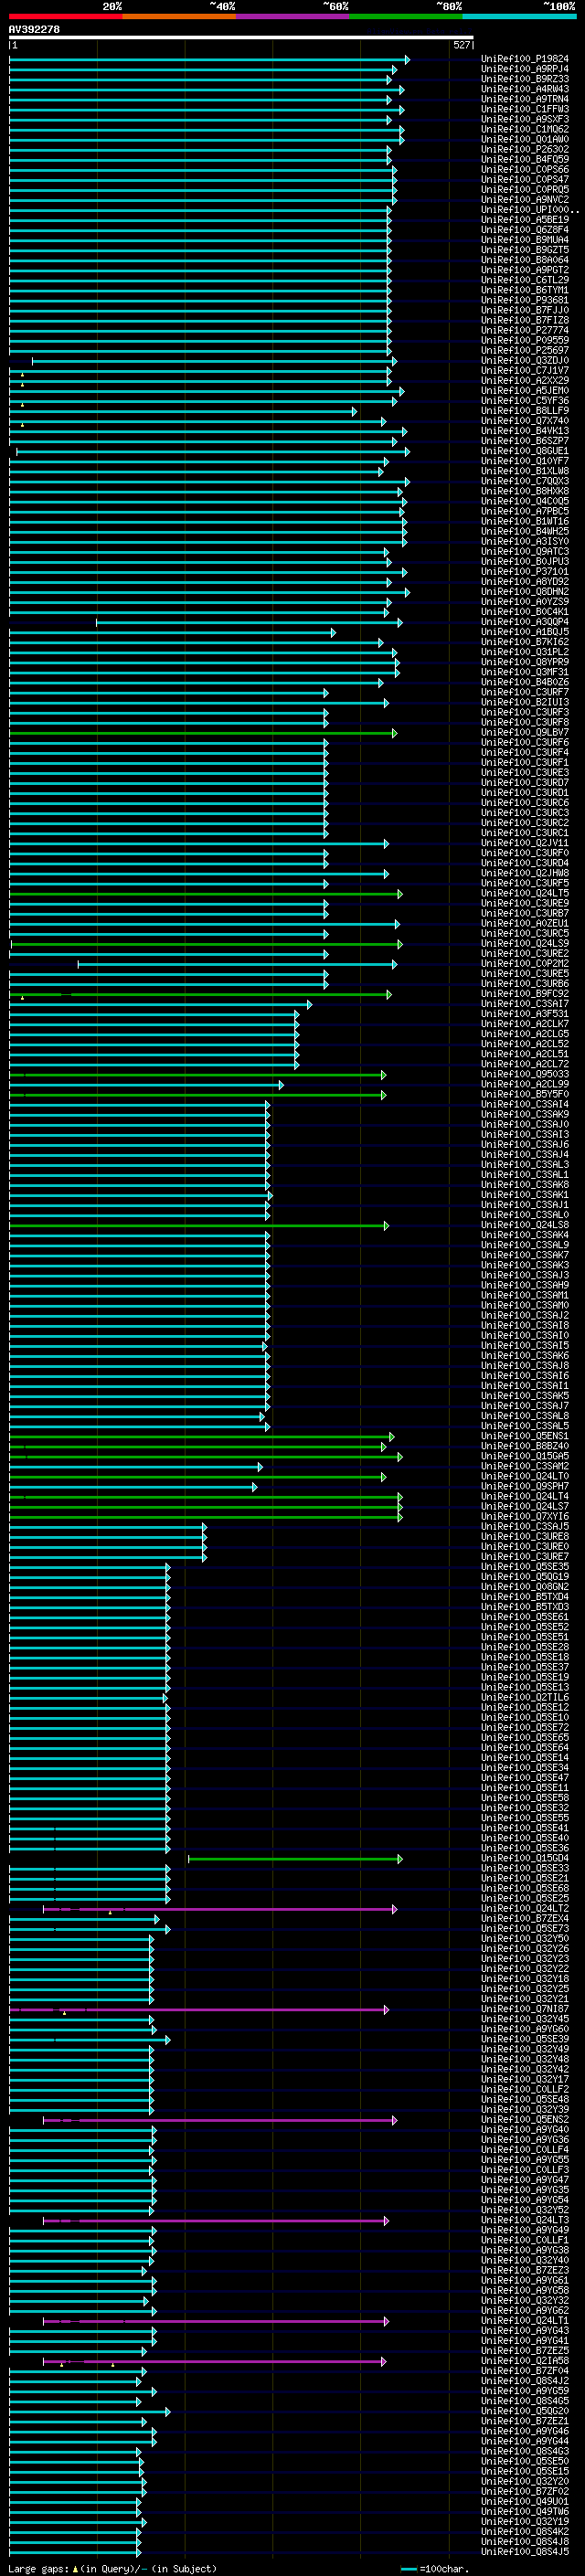Open hit UniRef100_B7ZEX4

[x=524, y=1917]
